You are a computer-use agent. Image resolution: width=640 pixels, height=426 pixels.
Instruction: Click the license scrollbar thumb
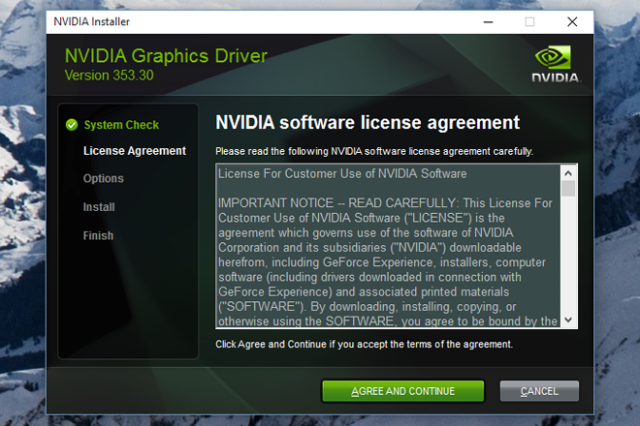(568, 188)
